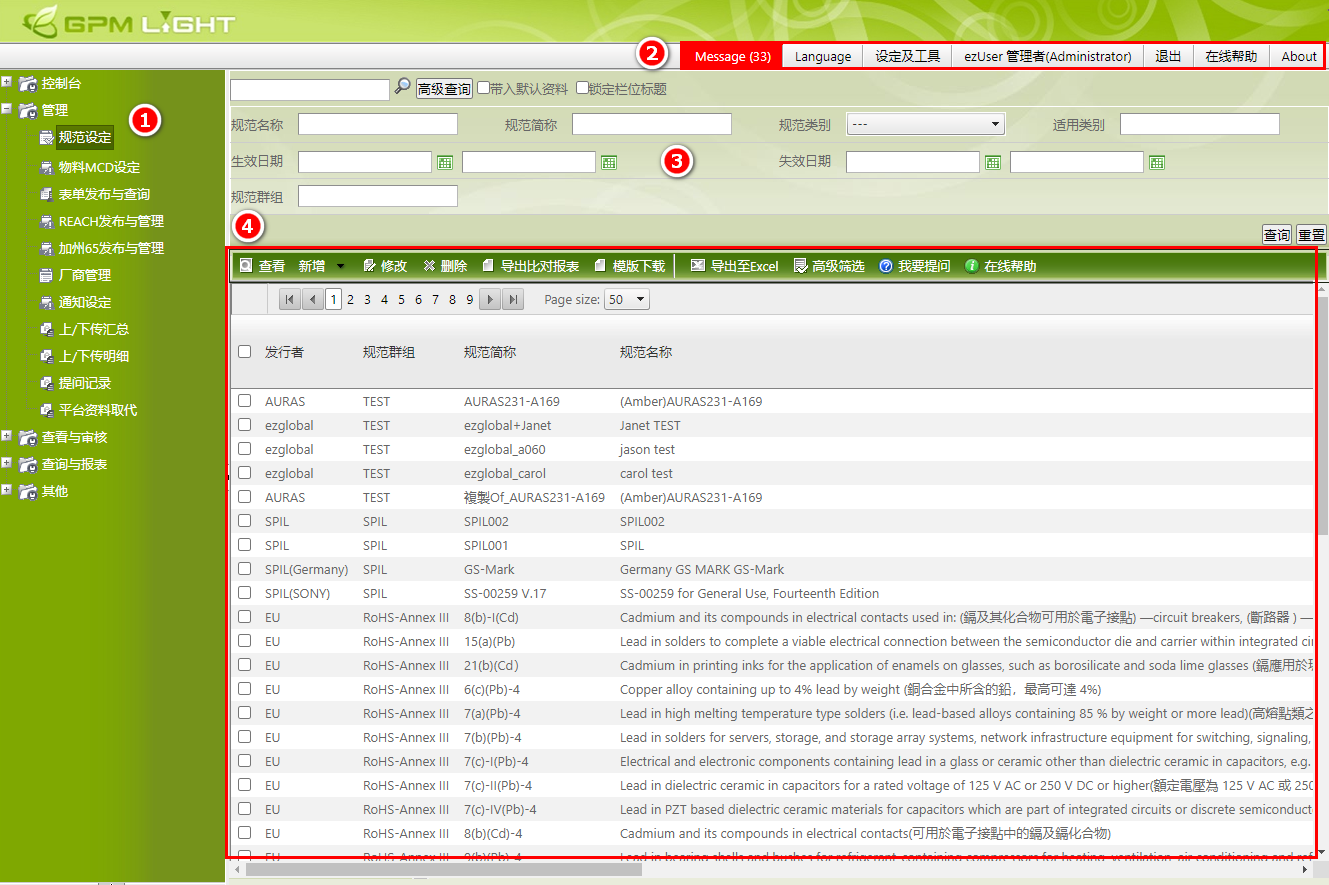Open first 生效日期 calendar picker icon
Screen dimensions: 1329x885
click(445, 162)
